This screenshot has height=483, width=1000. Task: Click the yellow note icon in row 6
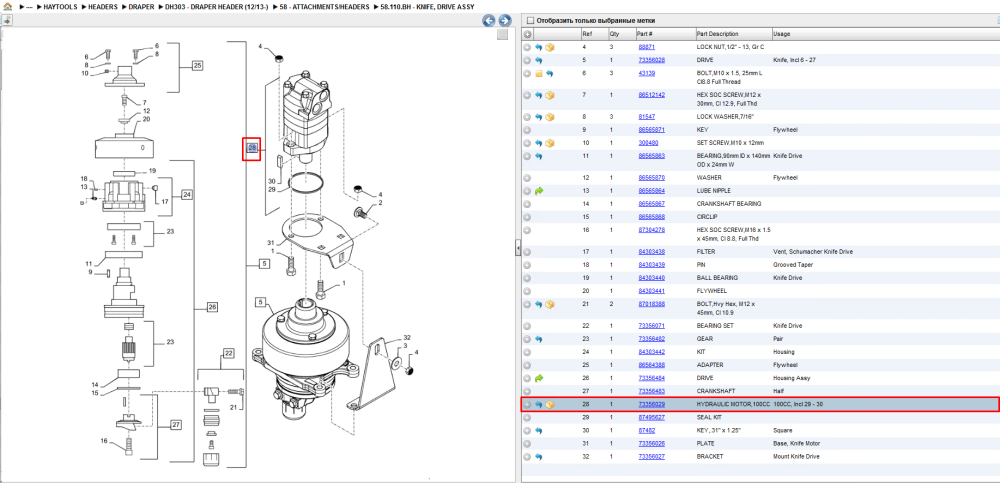pyautogui.click(x=538, y=73)
